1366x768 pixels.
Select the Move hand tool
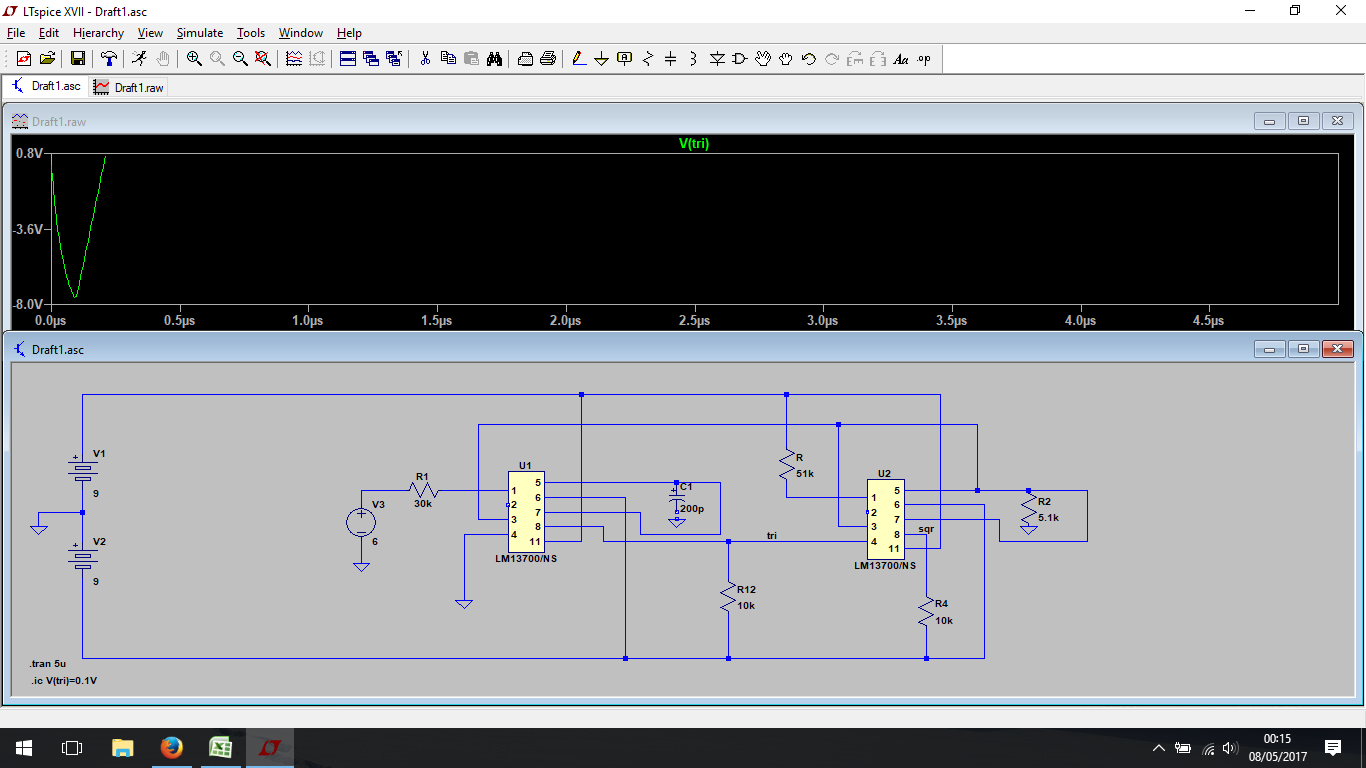tap(763, 59)
